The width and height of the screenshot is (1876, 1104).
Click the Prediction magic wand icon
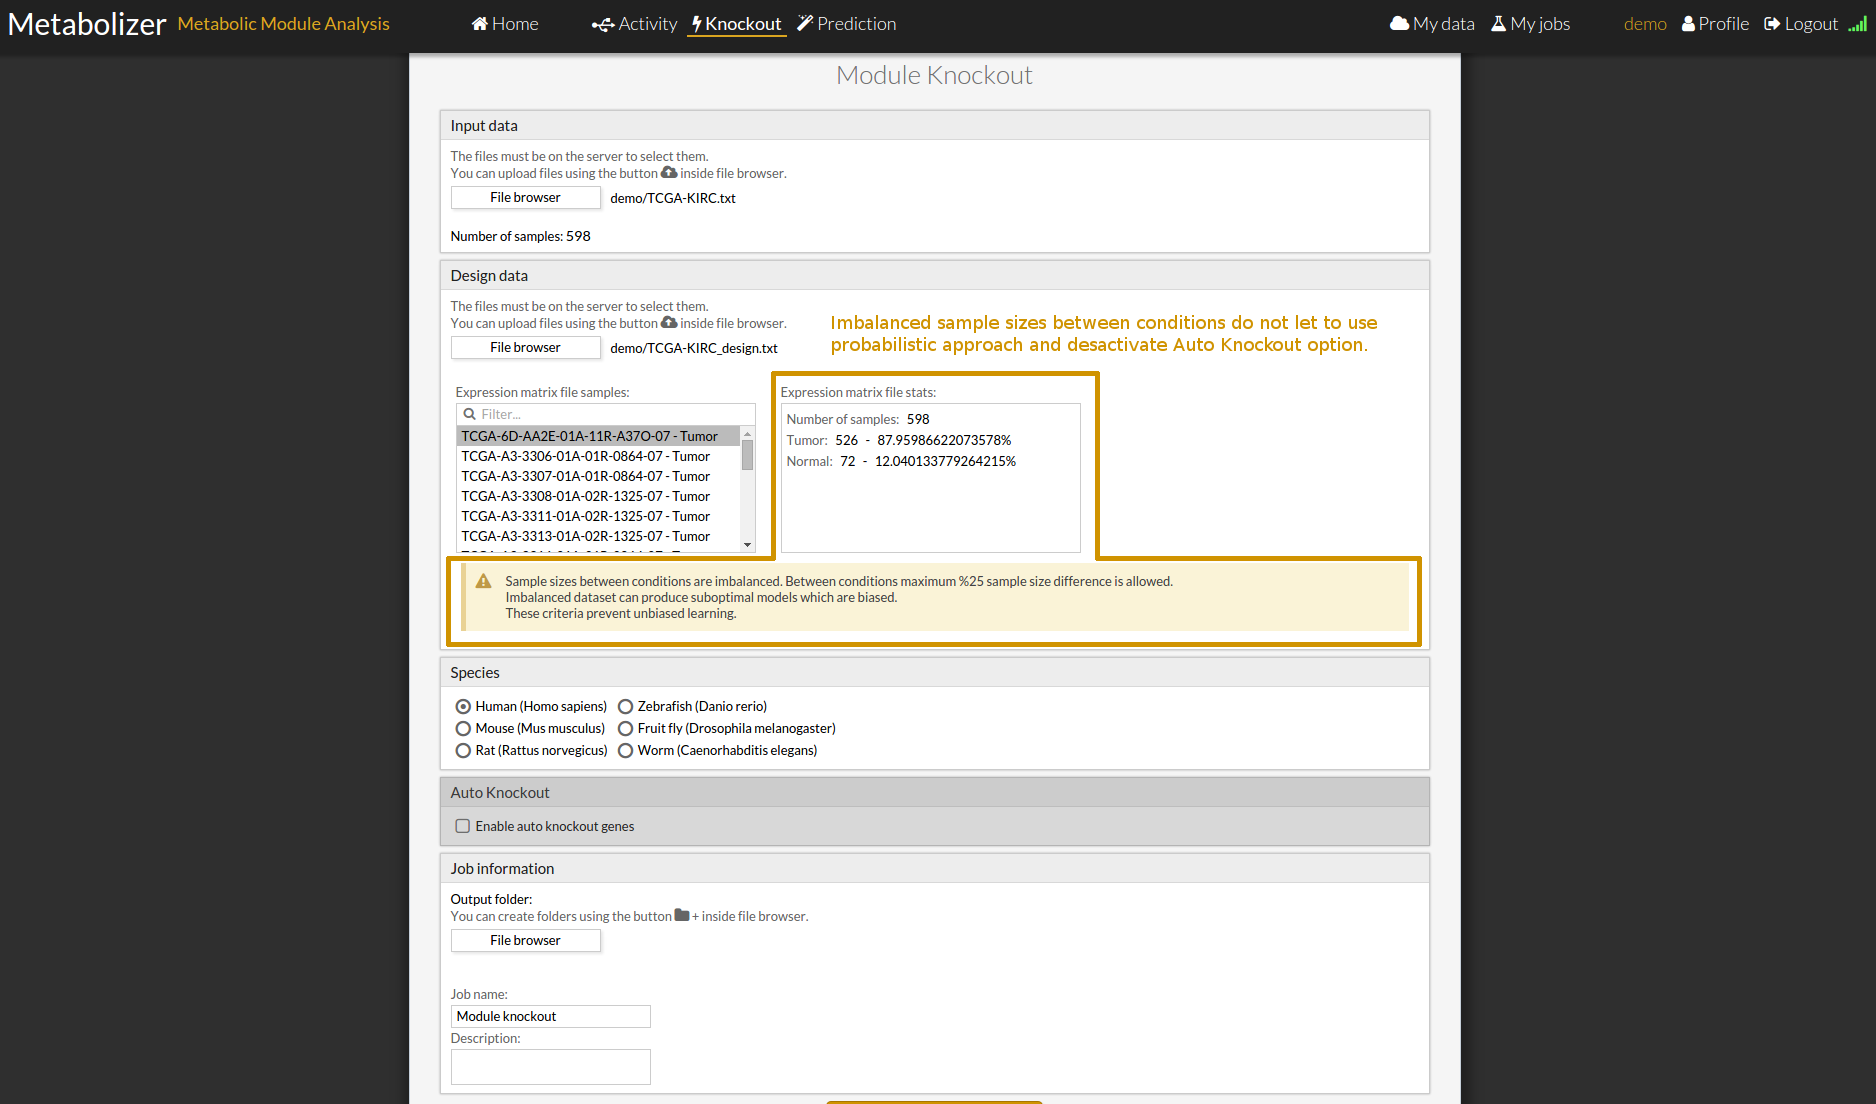(805, 24)
